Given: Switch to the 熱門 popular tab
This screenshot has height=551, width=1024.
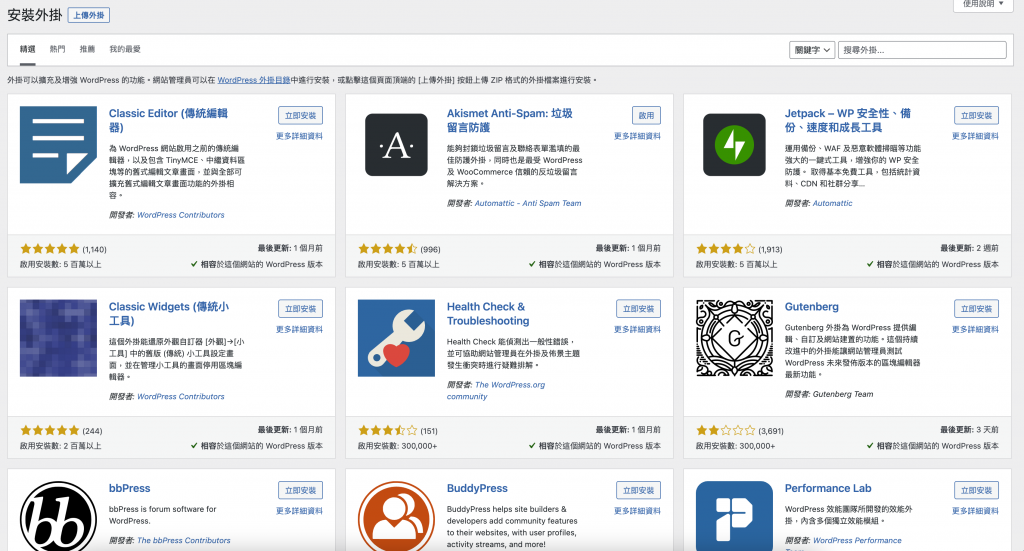Looking at the screenshot, I should click(x=57, y=49).
